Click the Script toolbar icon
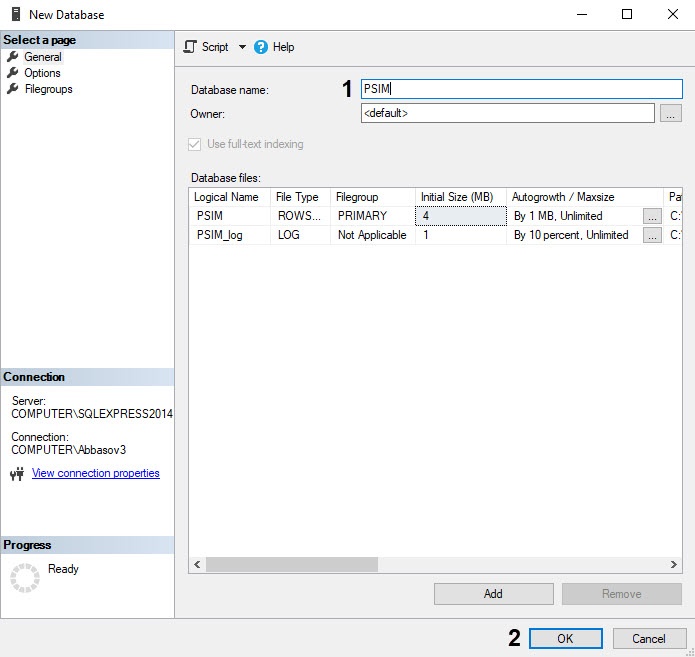Viewport: 695px width, 657px height. pyautogui.click(x=190, y=47)
